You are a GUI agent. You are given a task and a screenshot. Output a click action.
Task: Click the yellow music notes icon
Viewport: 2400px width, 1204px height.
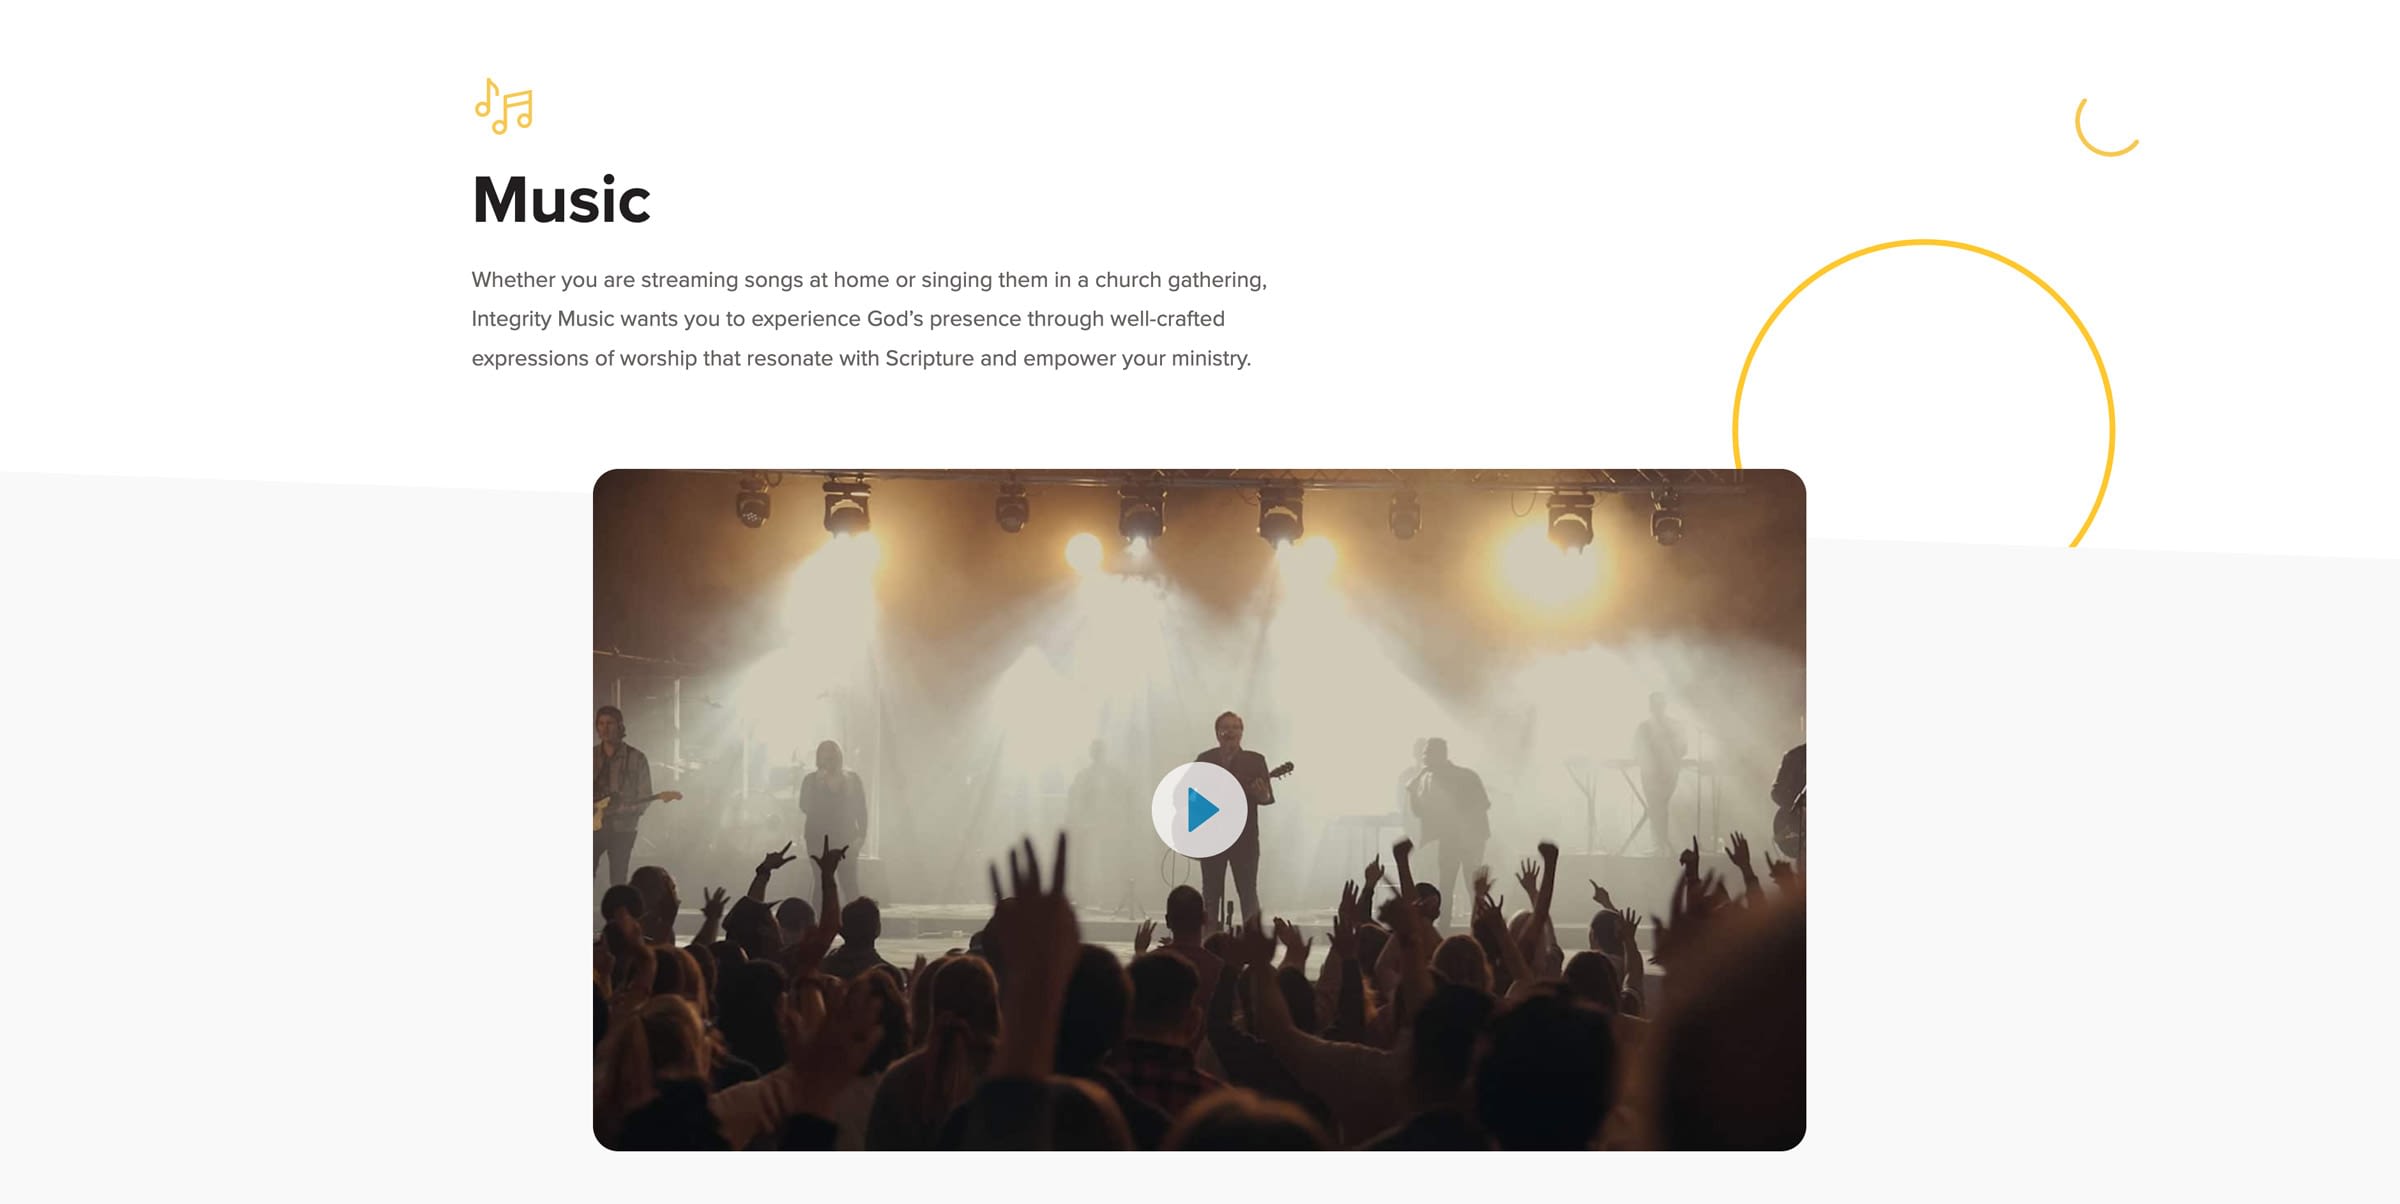[x=504, y=106]
